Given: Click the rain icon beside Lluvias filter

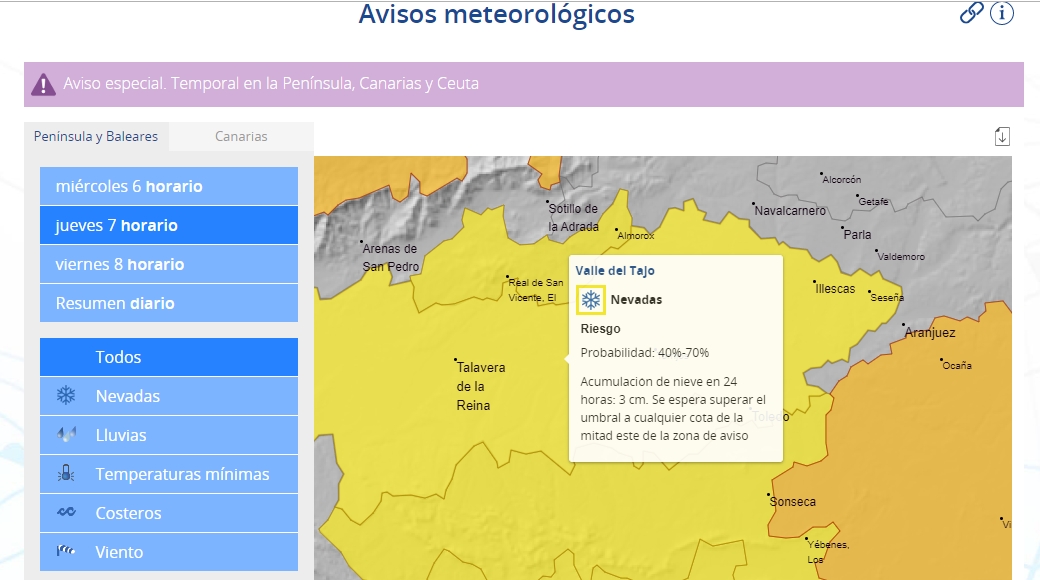Looking at the screenshot, I should (x=66, y=435).
